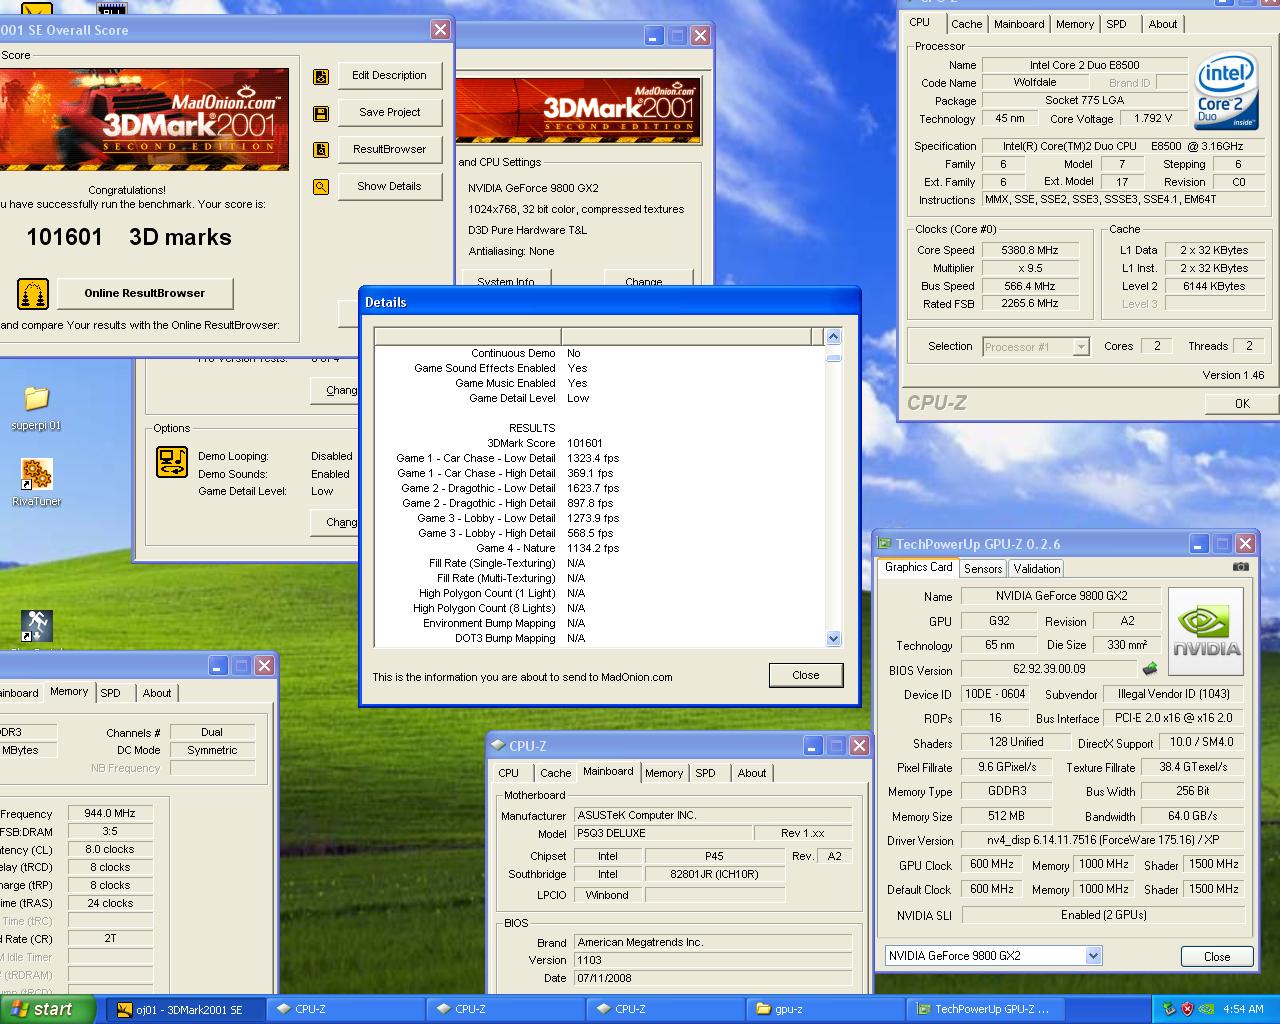Click the NVIDIA logo in GPU-Z

[1206, 631]
